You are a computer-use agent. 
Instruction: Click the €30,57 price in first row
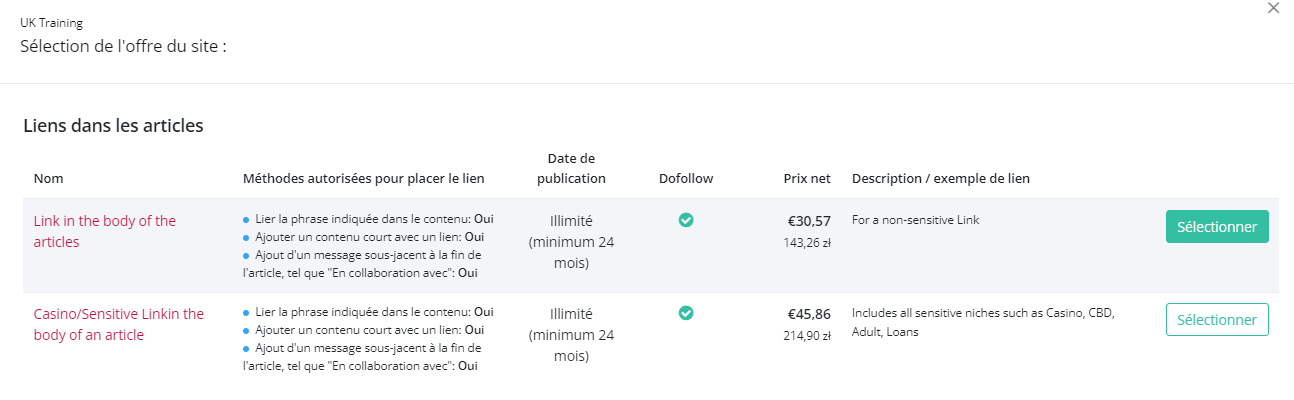810,220
